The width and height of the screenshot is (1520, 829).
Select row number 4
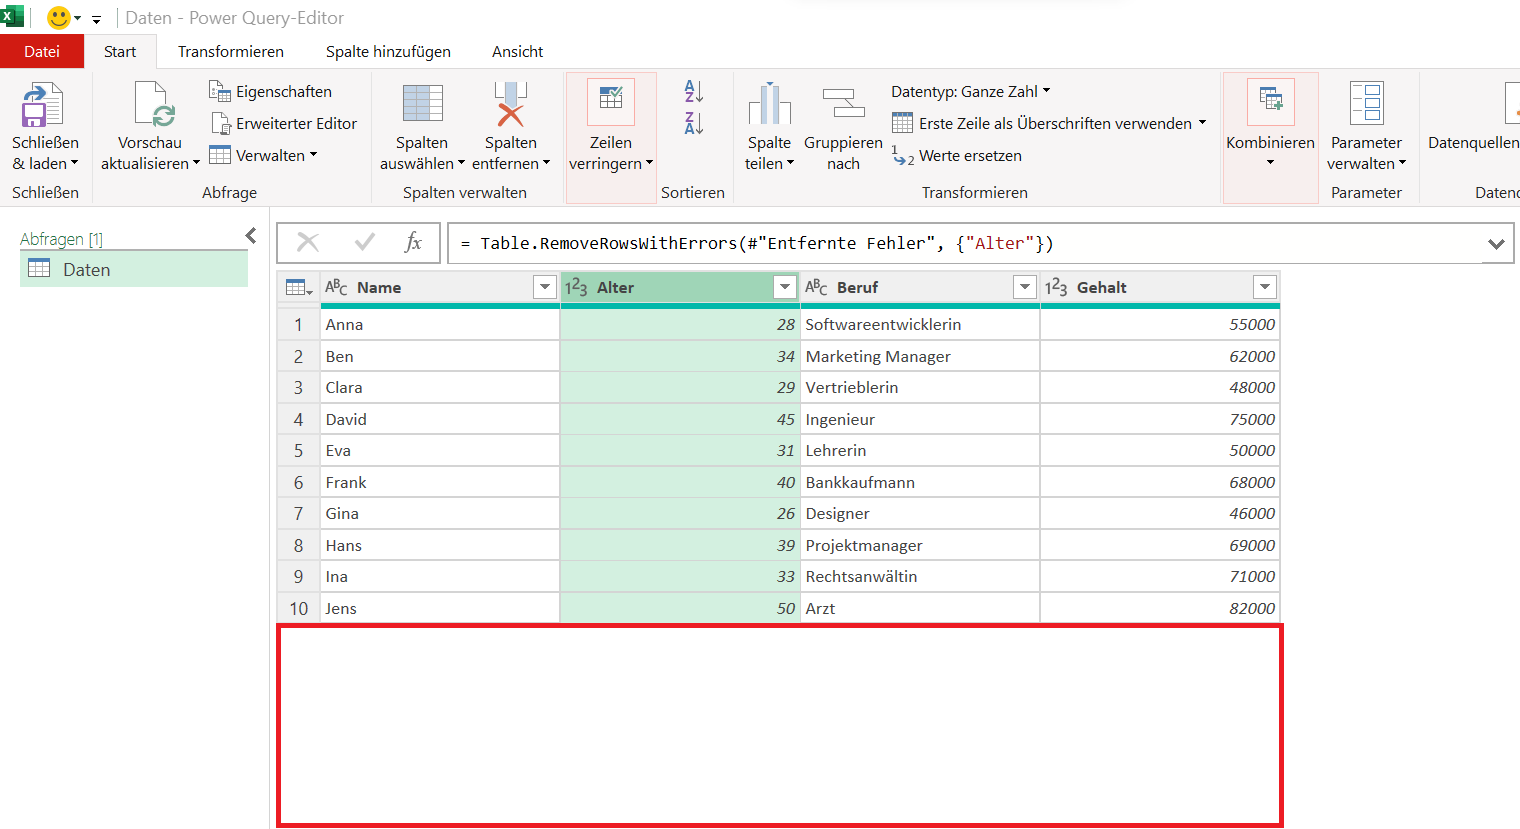point(298,419)
